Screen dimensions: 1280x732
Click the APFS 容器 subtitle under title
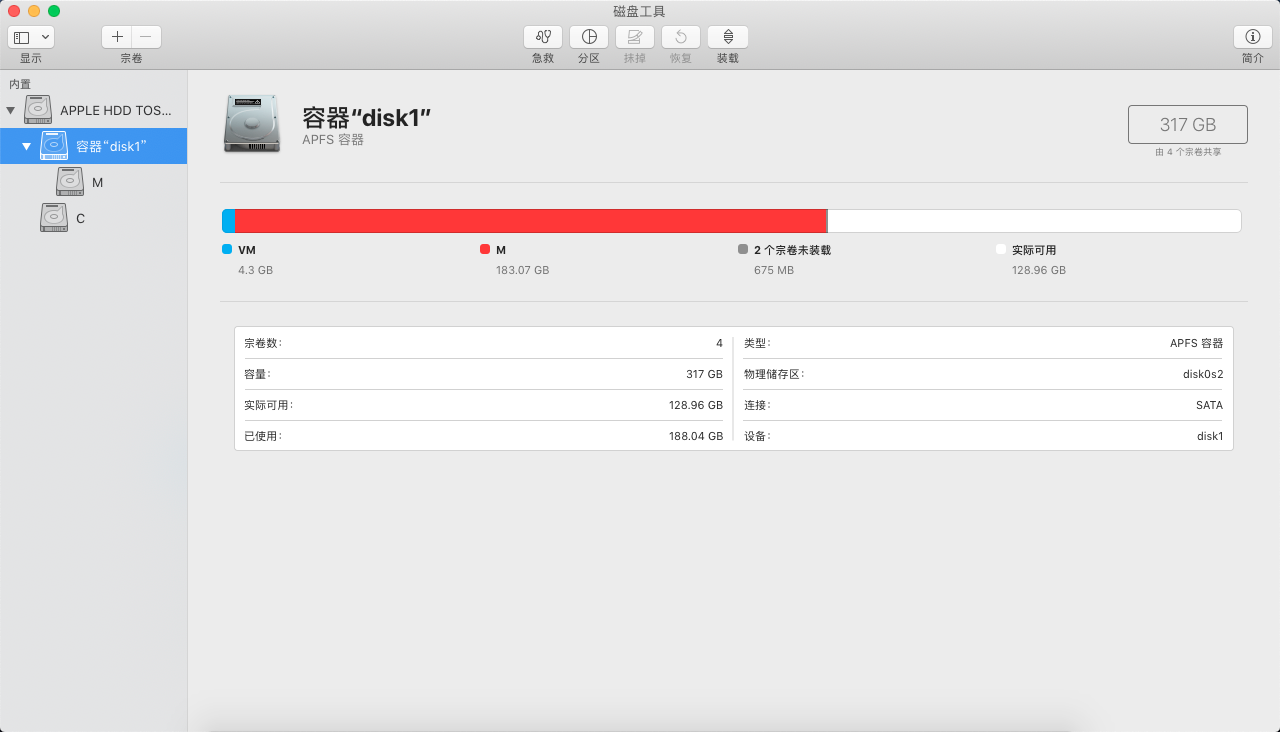point(333,140)
